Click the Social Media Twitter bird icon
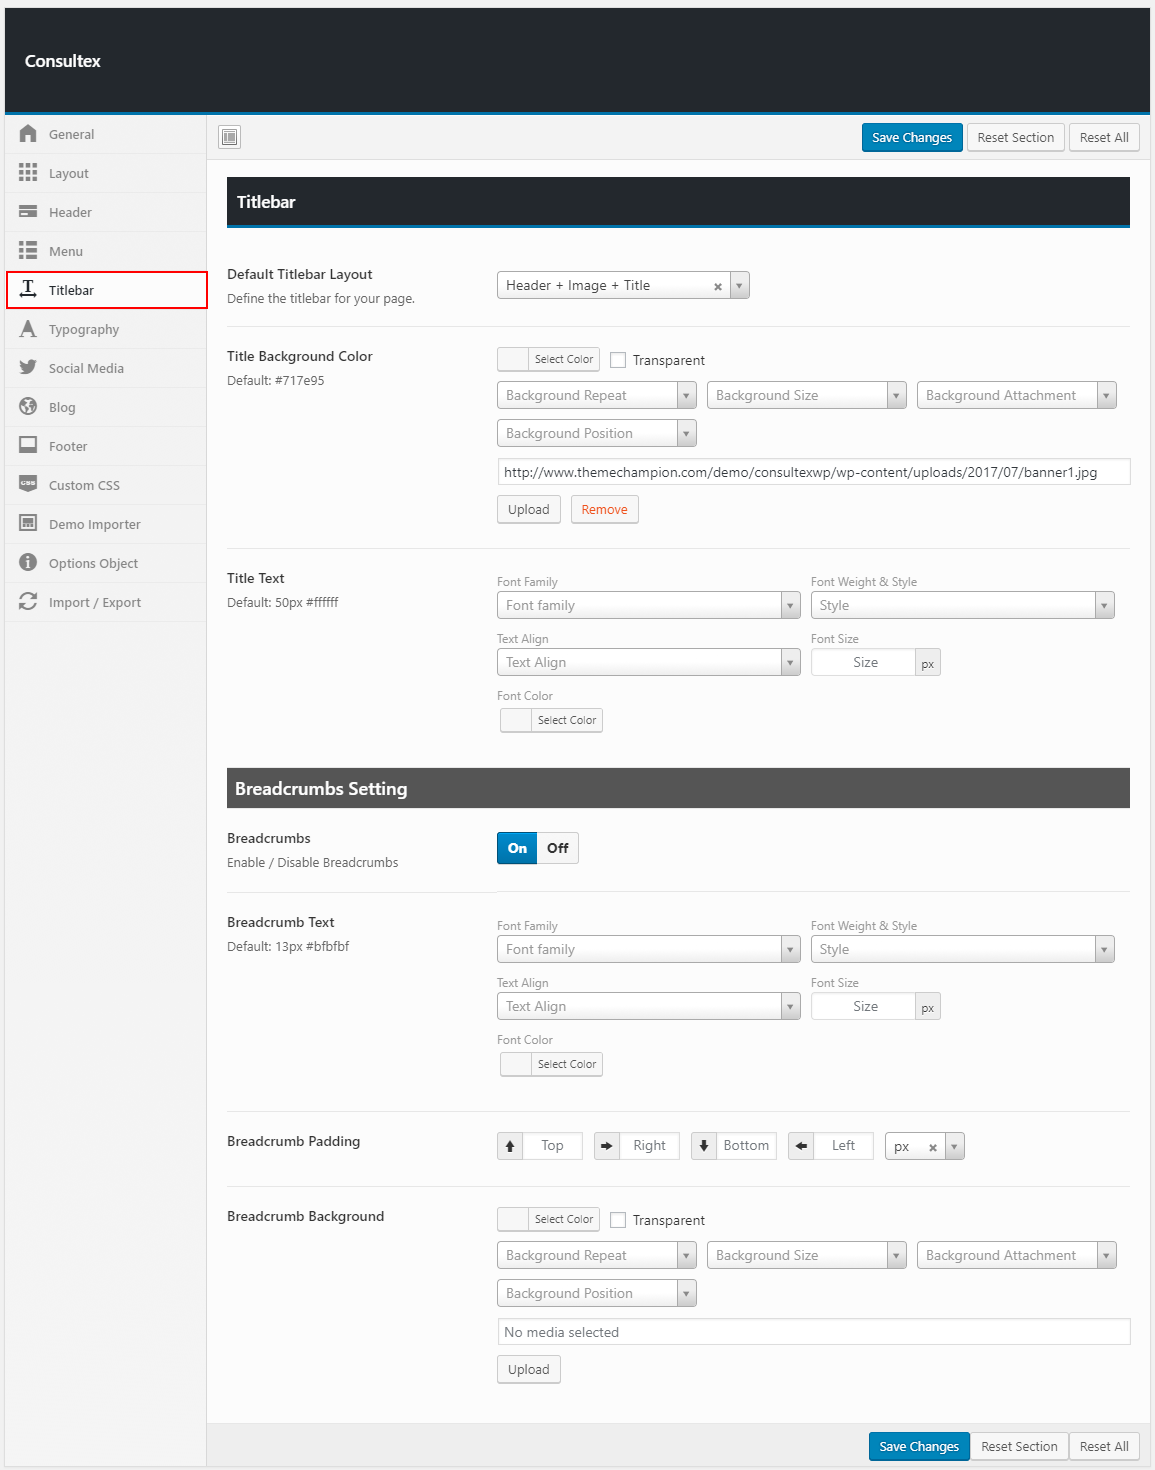1155x1470 pixels. [28, 368]
